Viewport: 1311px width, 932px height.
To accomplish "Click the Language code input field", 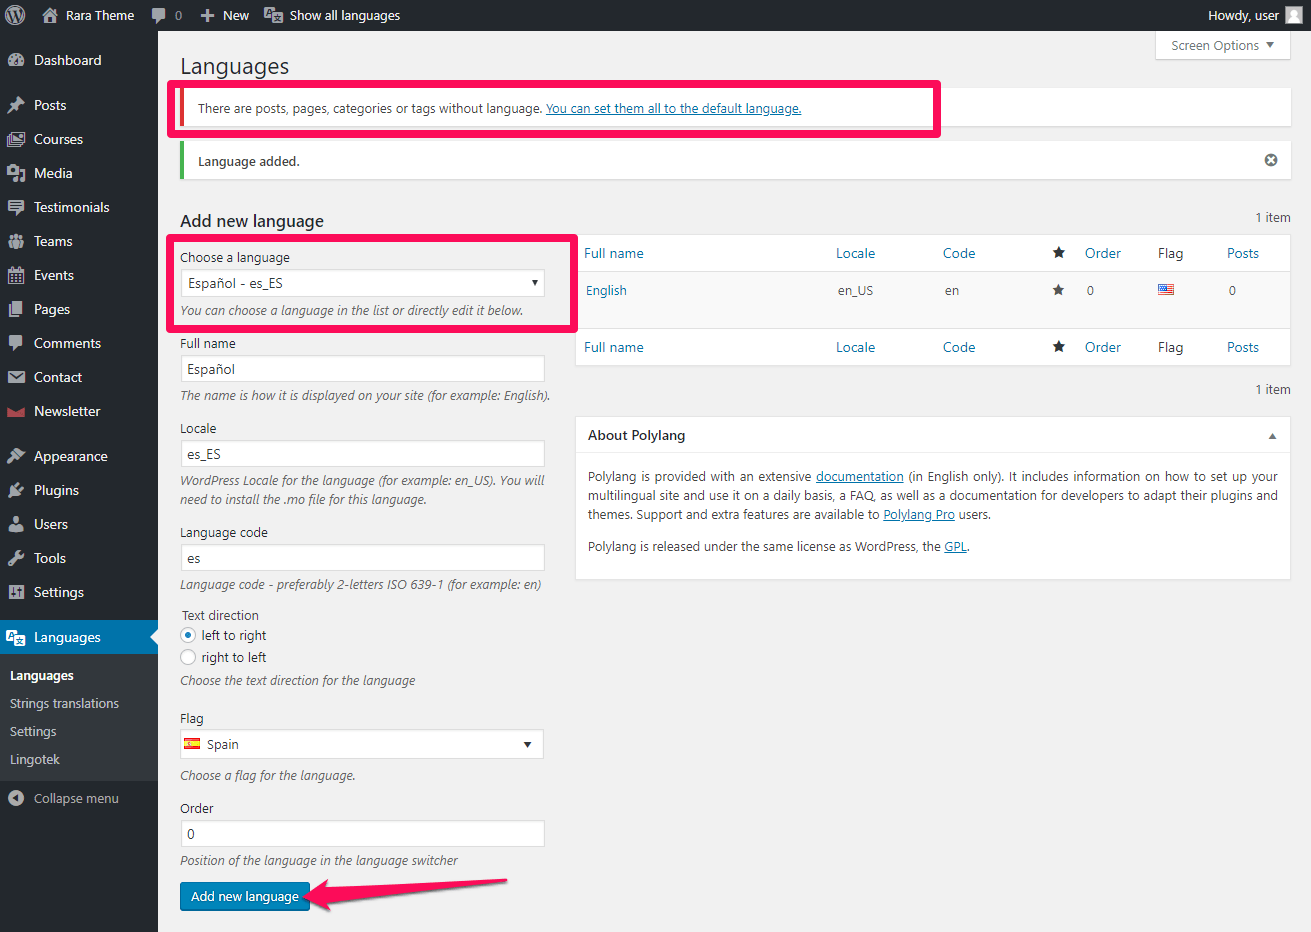I will click(363, 558).
